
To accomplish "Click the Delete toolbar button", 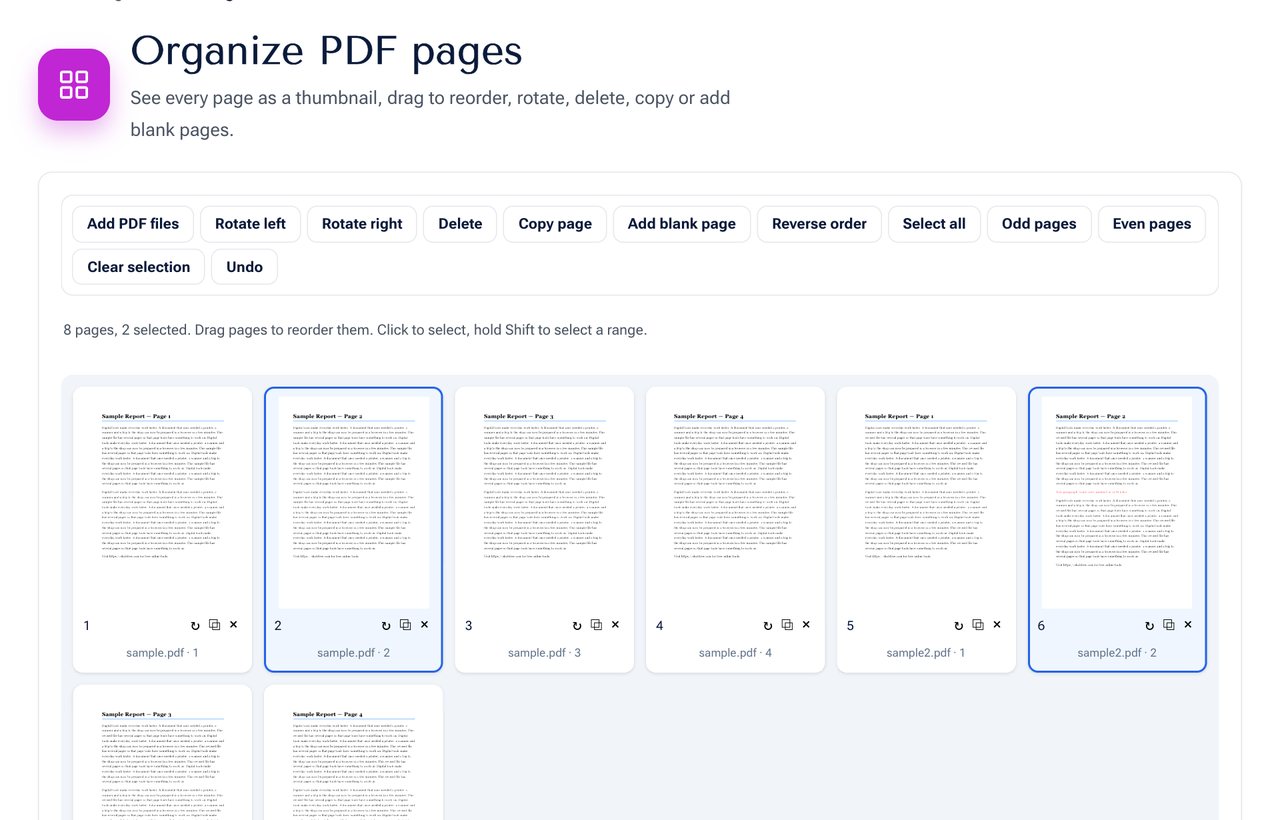I will (460, 224).
